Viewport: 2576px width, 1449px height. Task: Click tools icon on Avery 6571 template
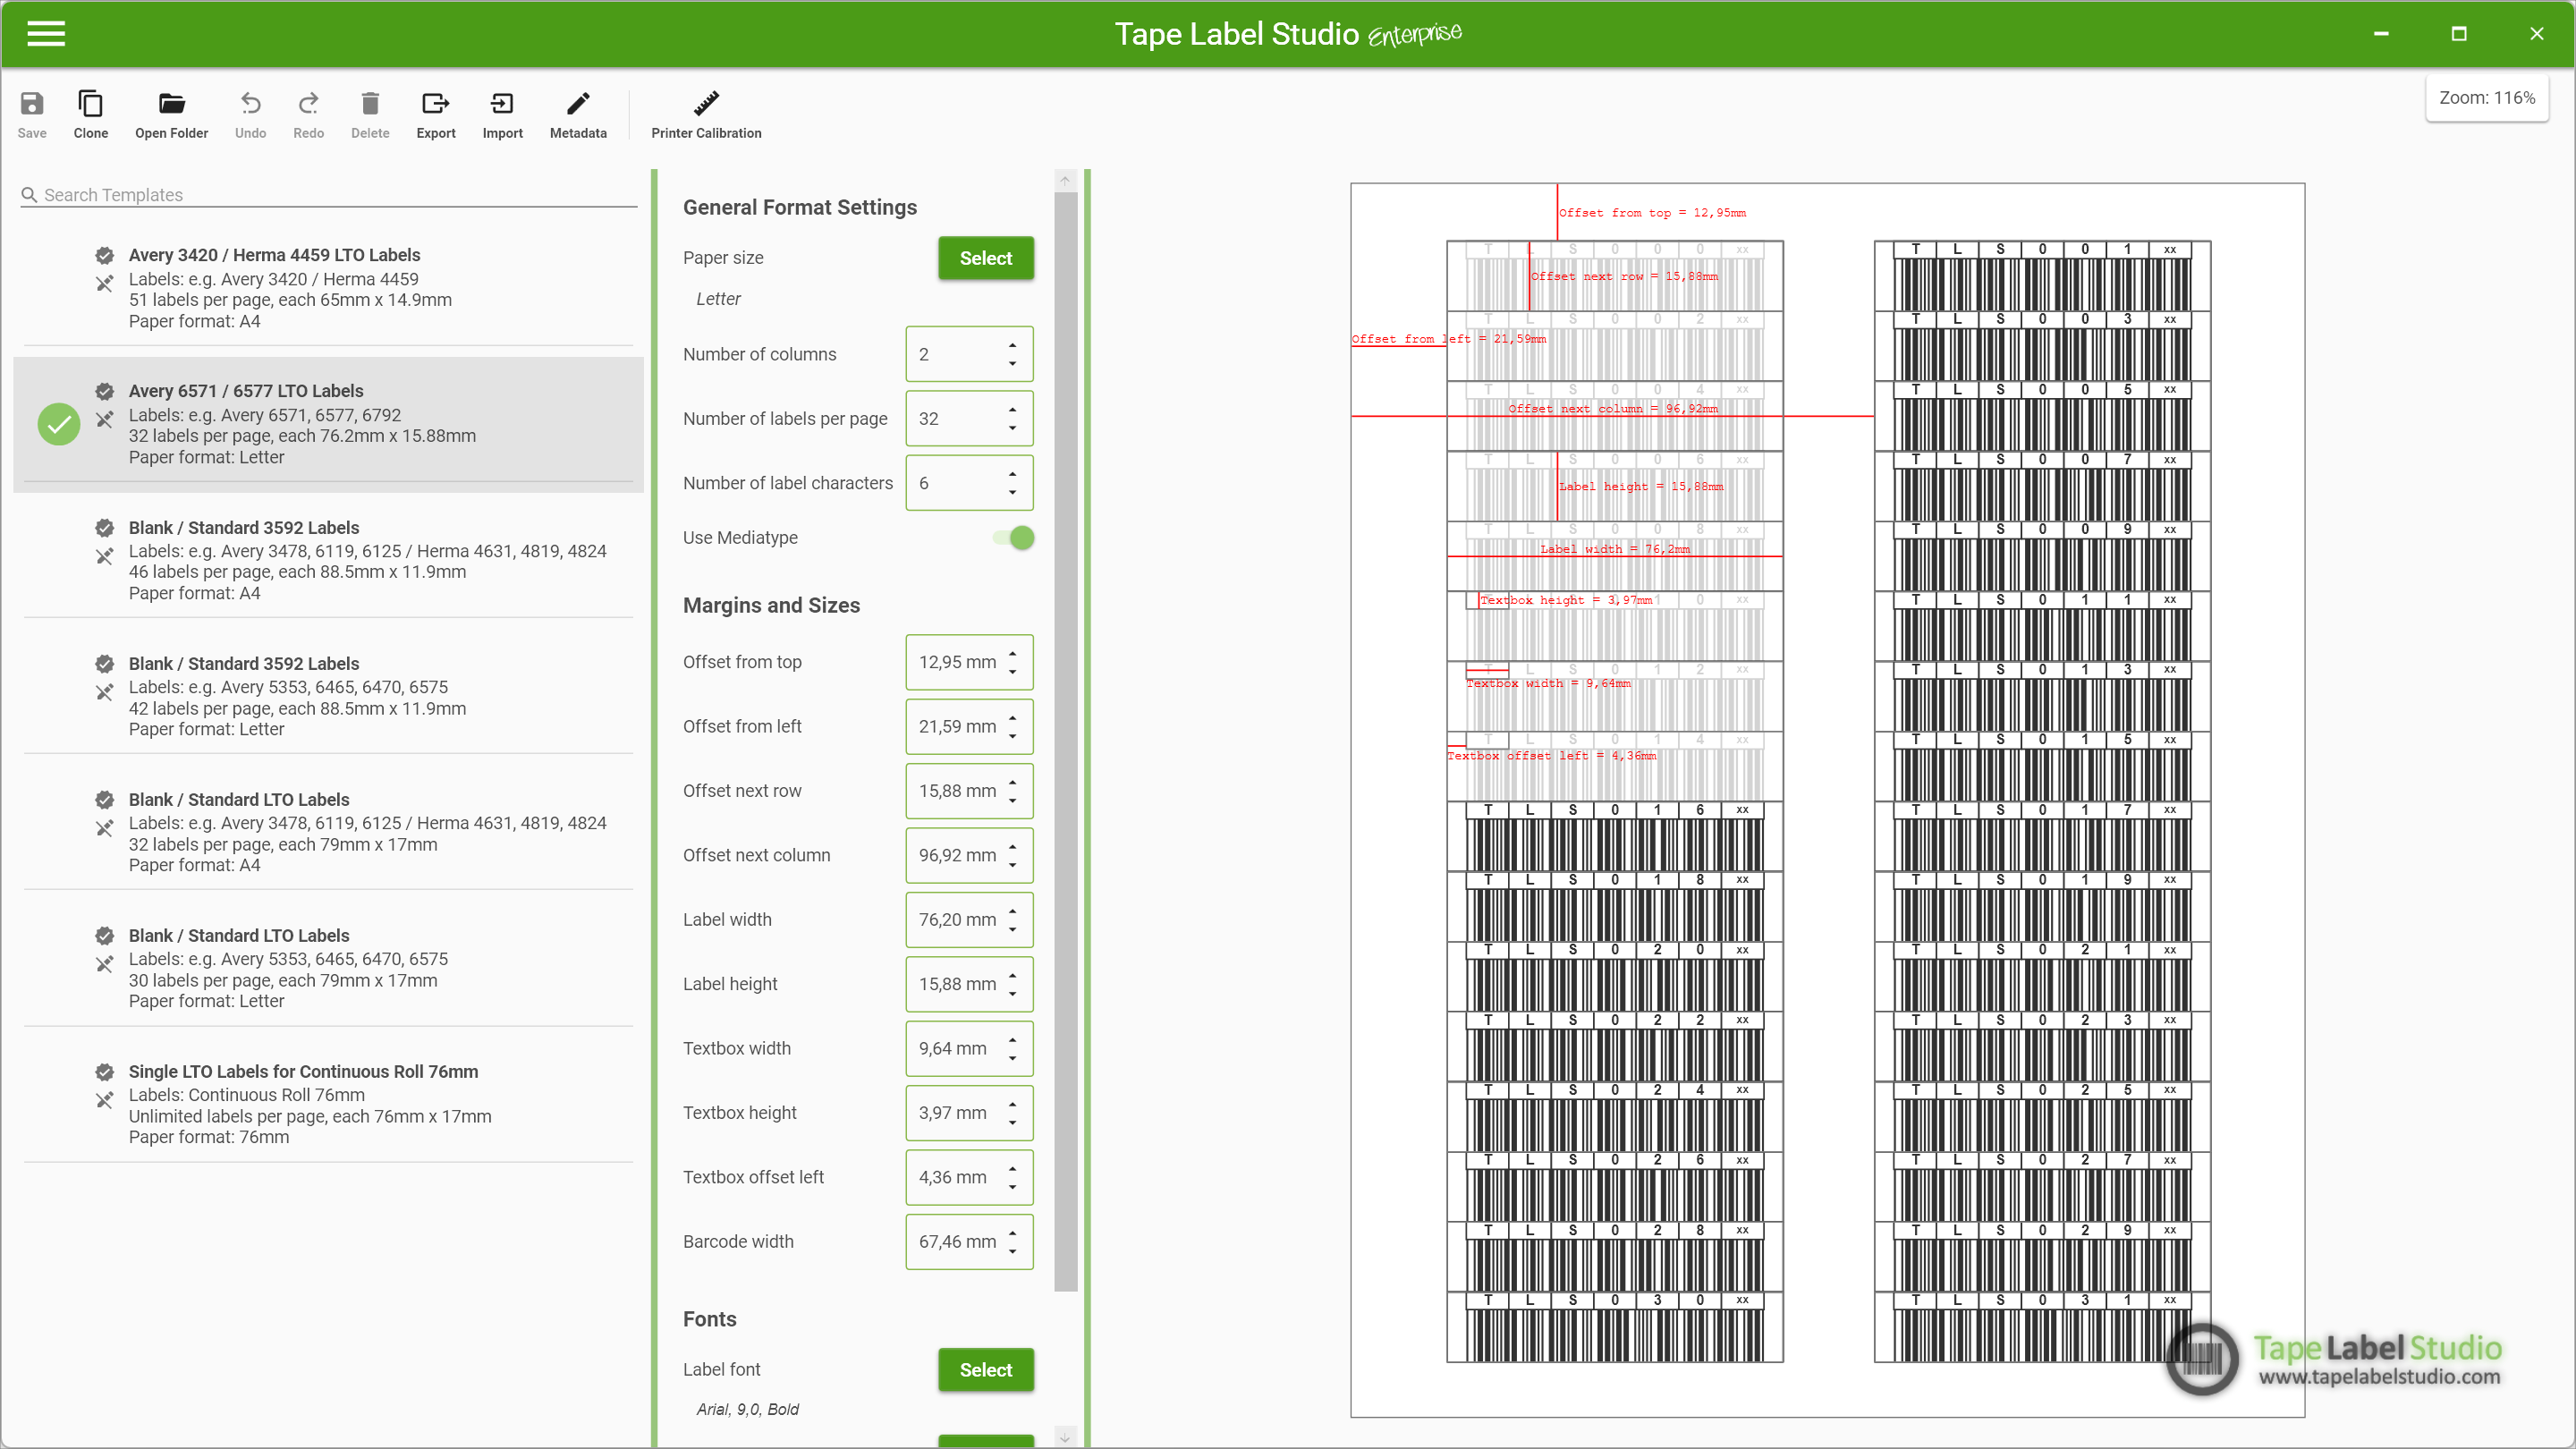104,420
